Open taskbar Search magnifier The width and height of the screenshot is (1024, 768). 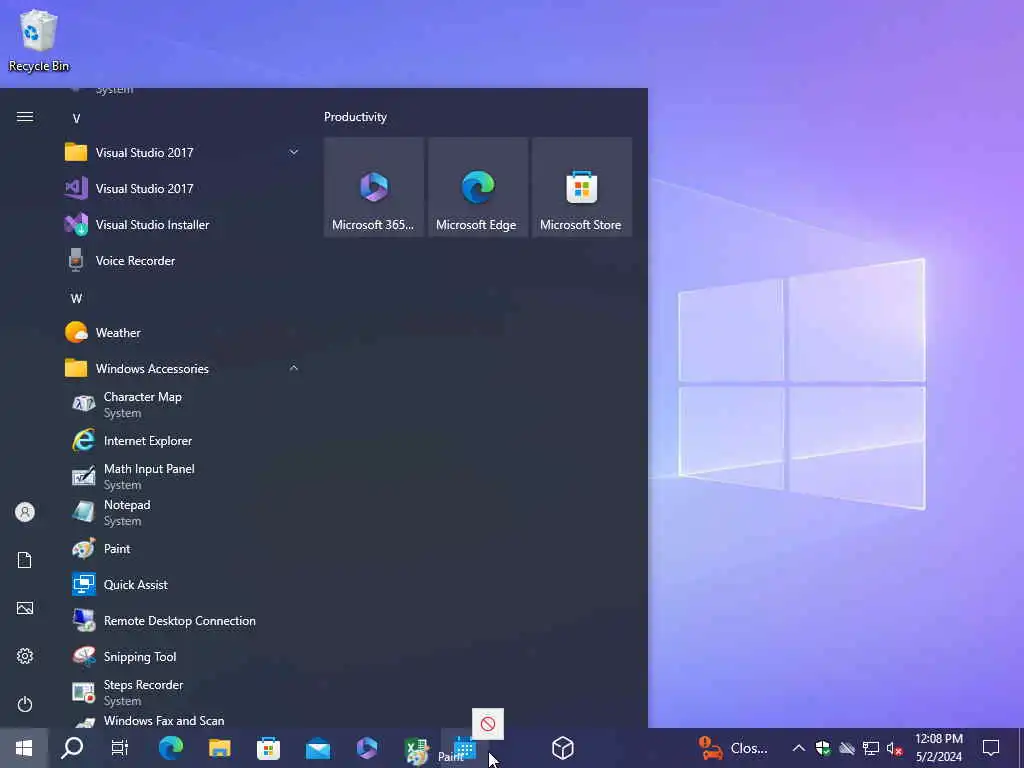(x=72, y=748)
